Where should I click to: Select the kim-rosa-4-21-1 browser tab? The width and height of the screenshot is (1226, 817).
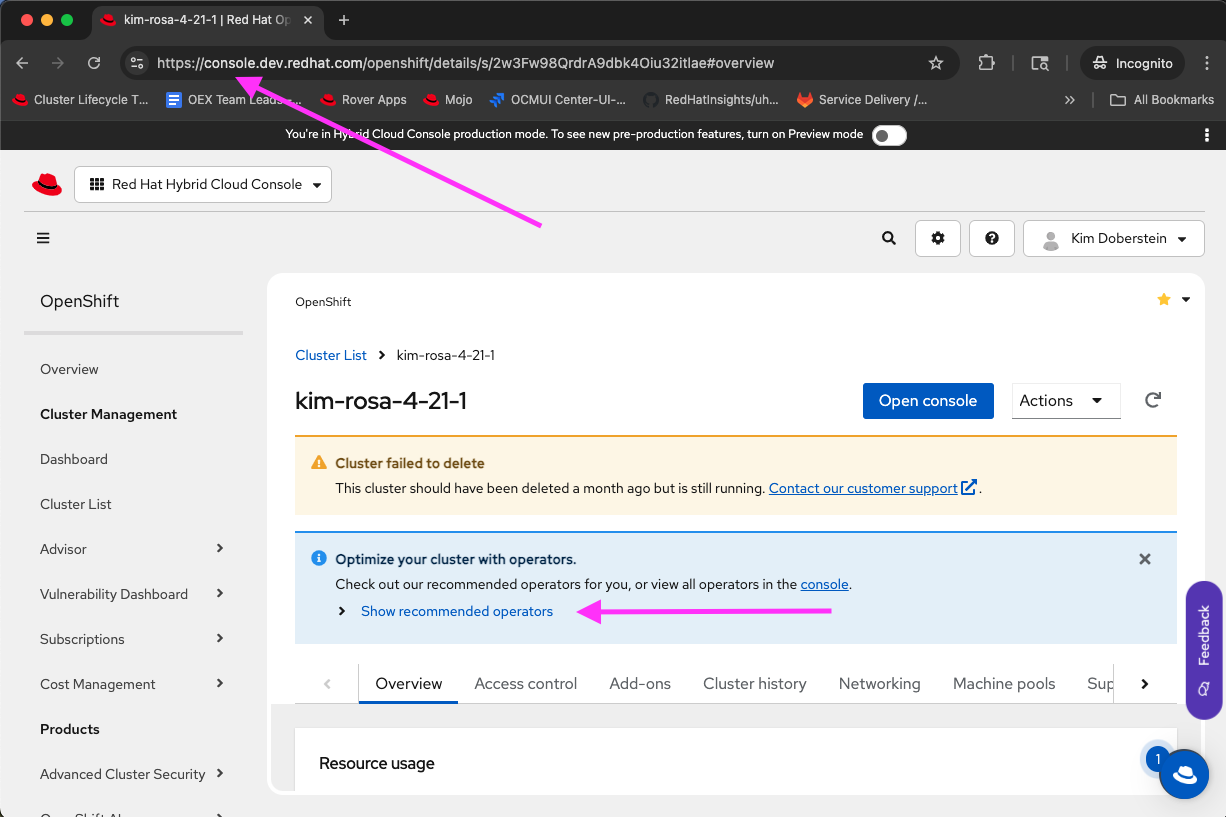(208, 20)
